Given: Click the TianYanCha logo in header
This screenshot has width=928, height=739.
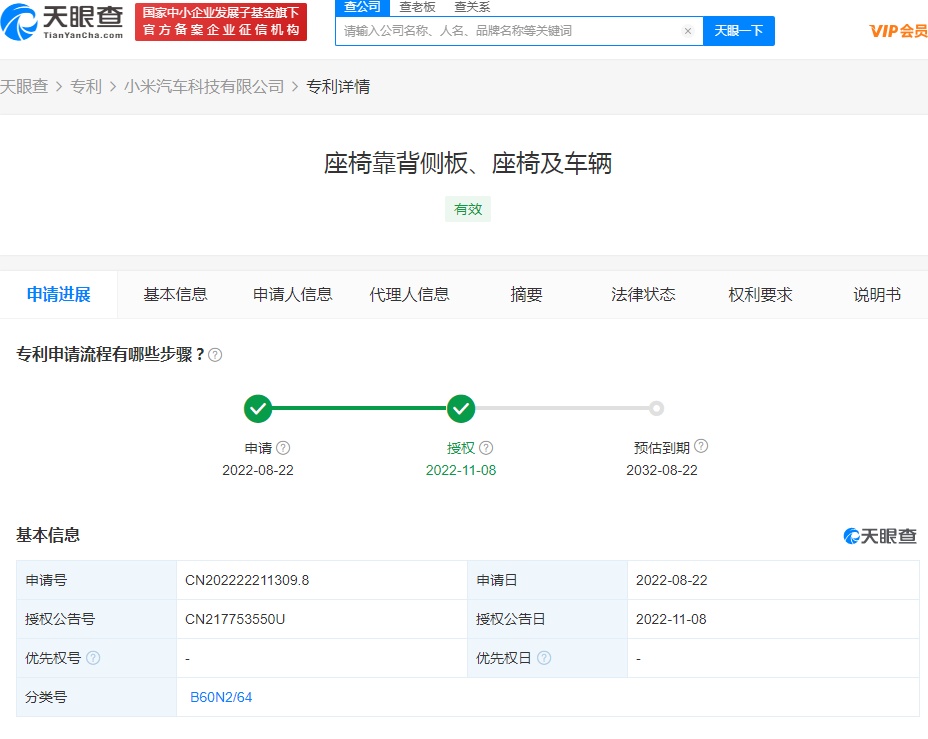Looking at the screenshot, I should [62, 22].
